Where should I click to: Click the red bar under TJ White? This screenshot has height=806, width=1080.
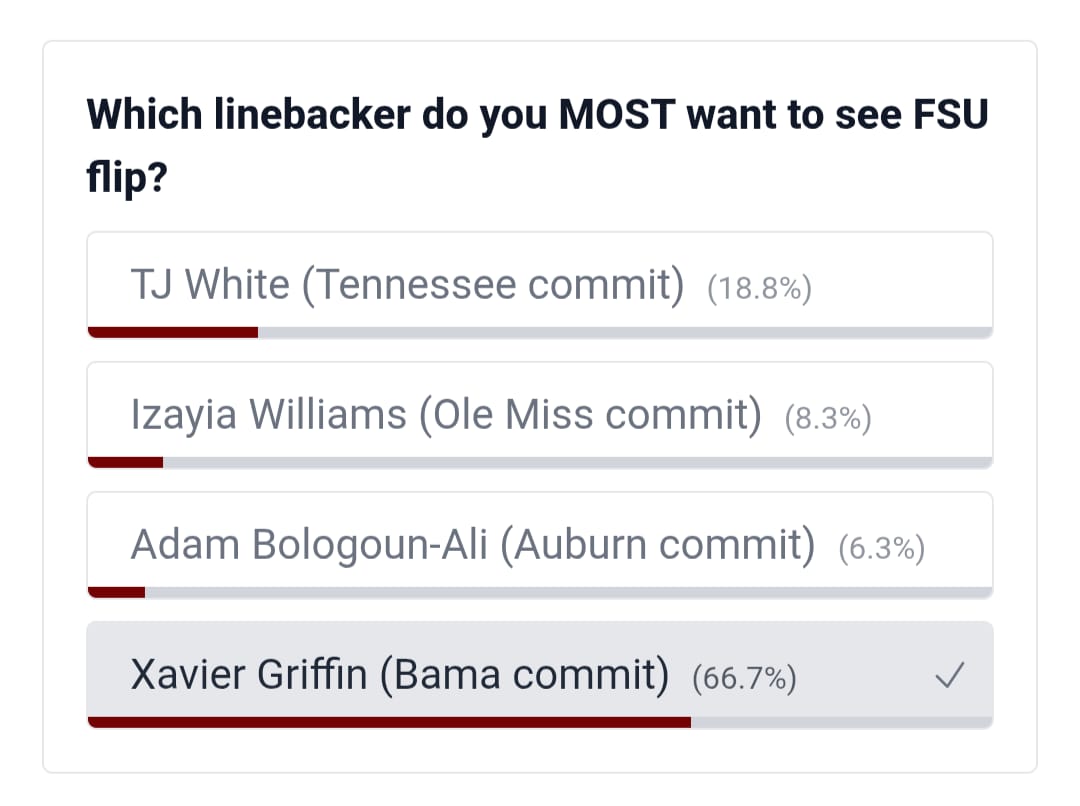(173, 332)
